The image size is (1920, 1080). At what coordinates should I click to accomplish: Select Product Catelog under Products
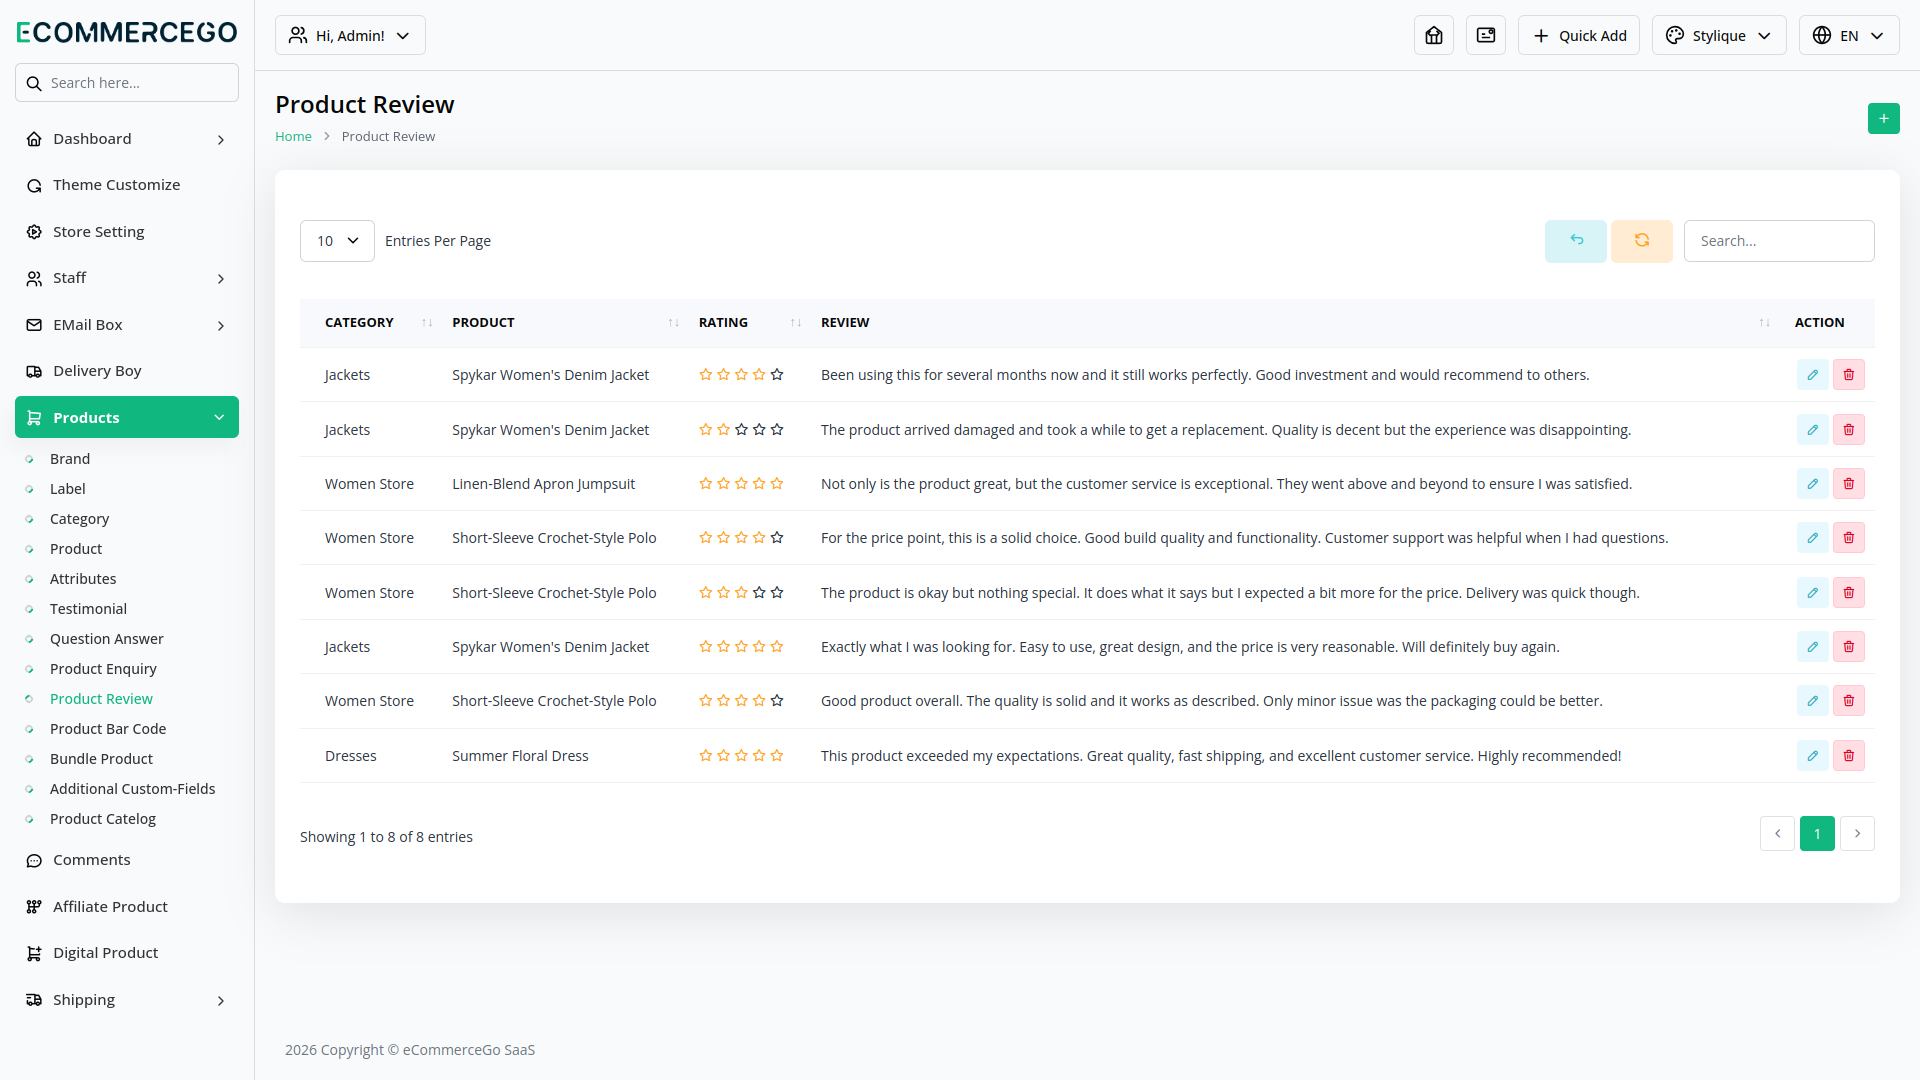coord(103,819)
